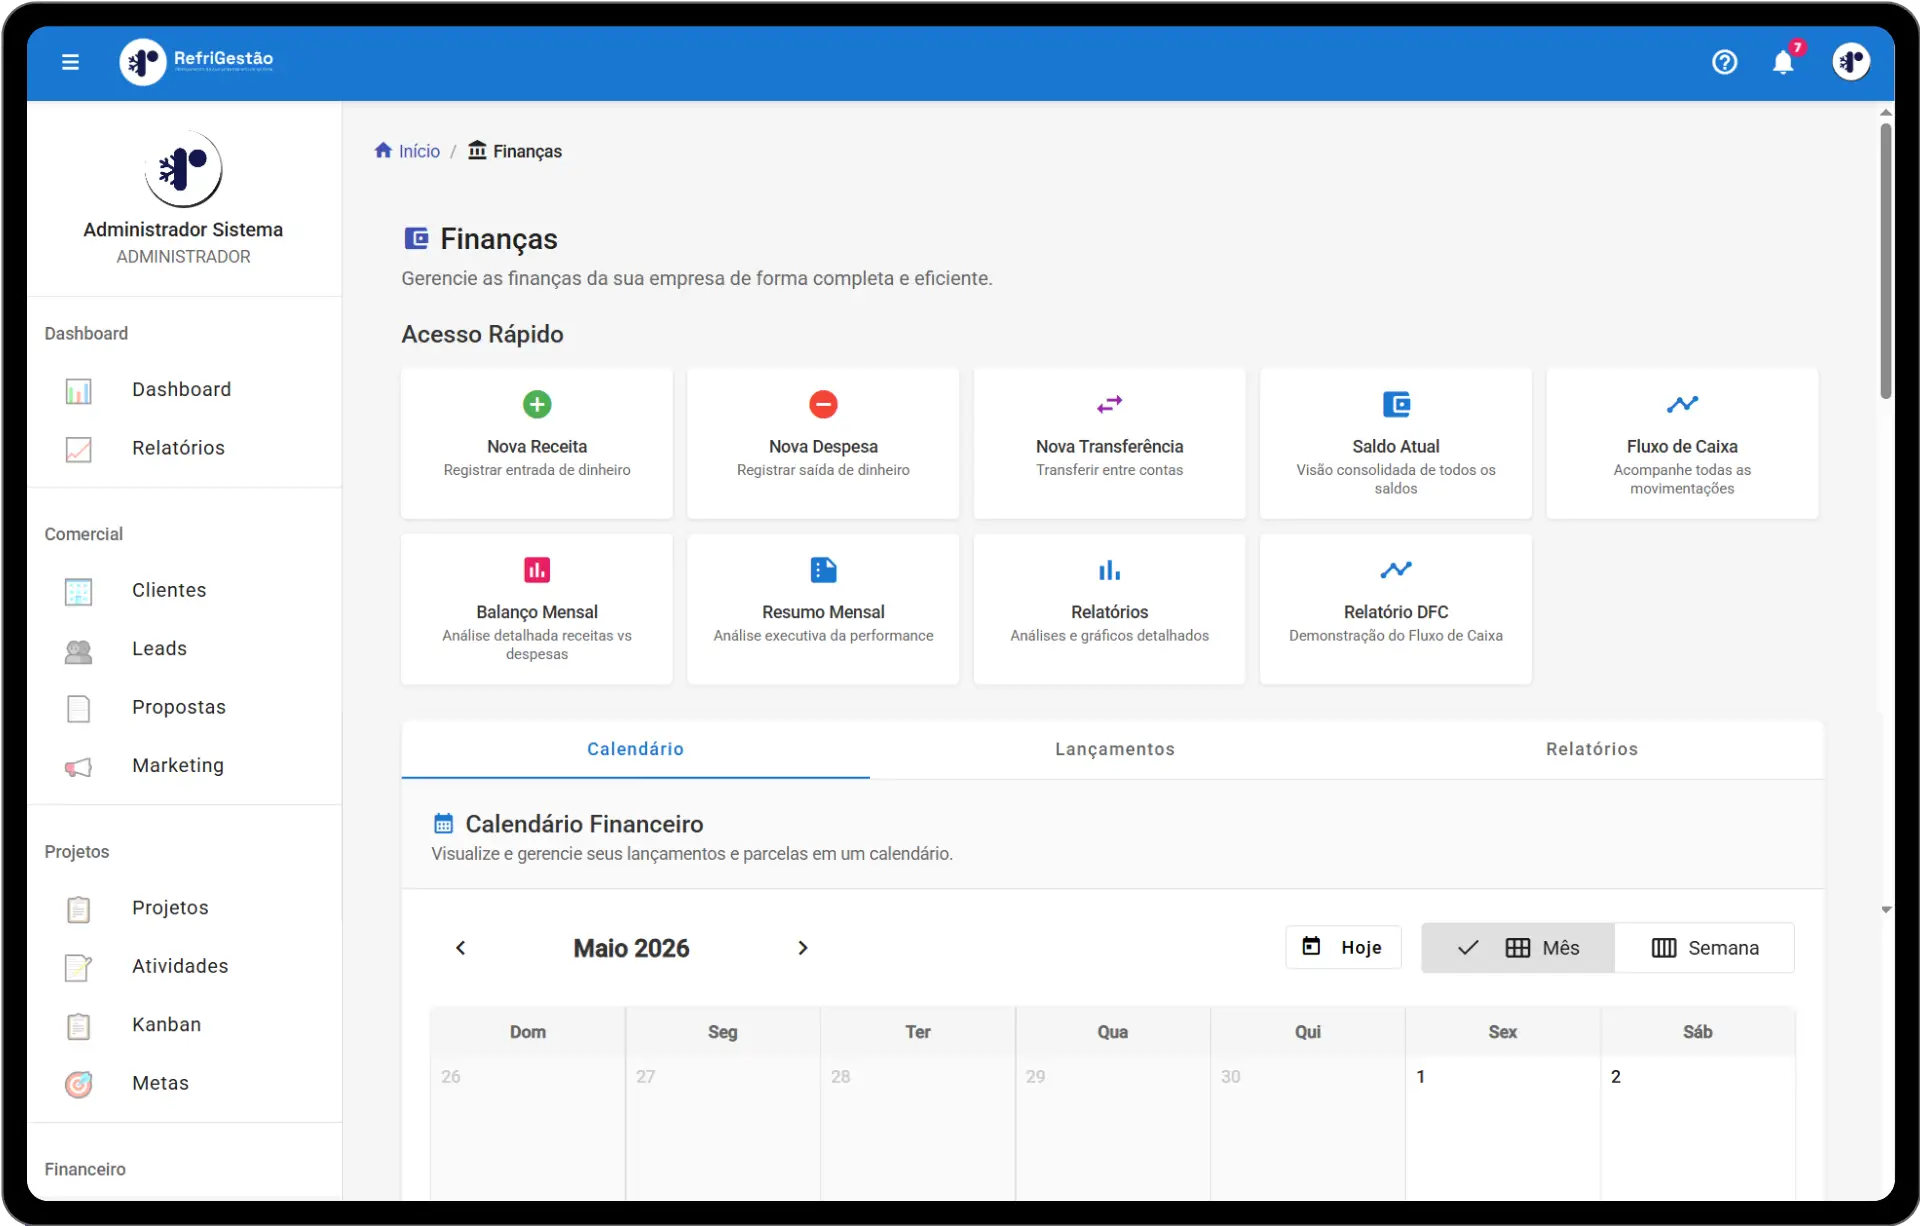This screenshot has width=1920, height=1226.
Task: Go to previous month arrow
Action: tap(460, 947)
